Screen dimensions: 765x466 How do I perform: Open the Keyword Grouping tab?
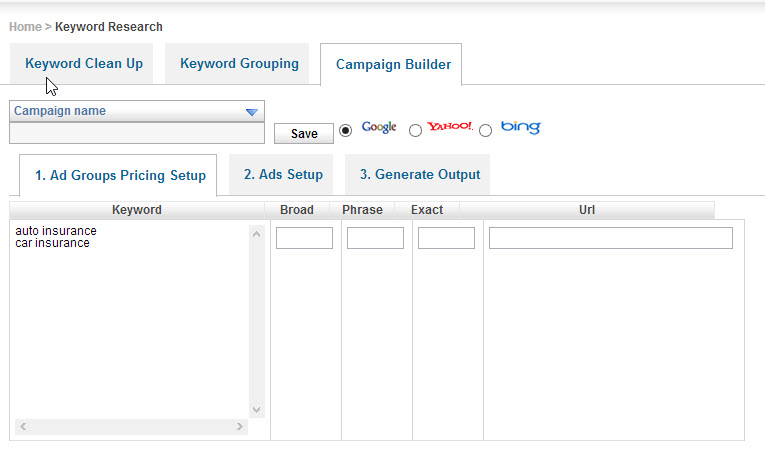click(x=237, y=63)
